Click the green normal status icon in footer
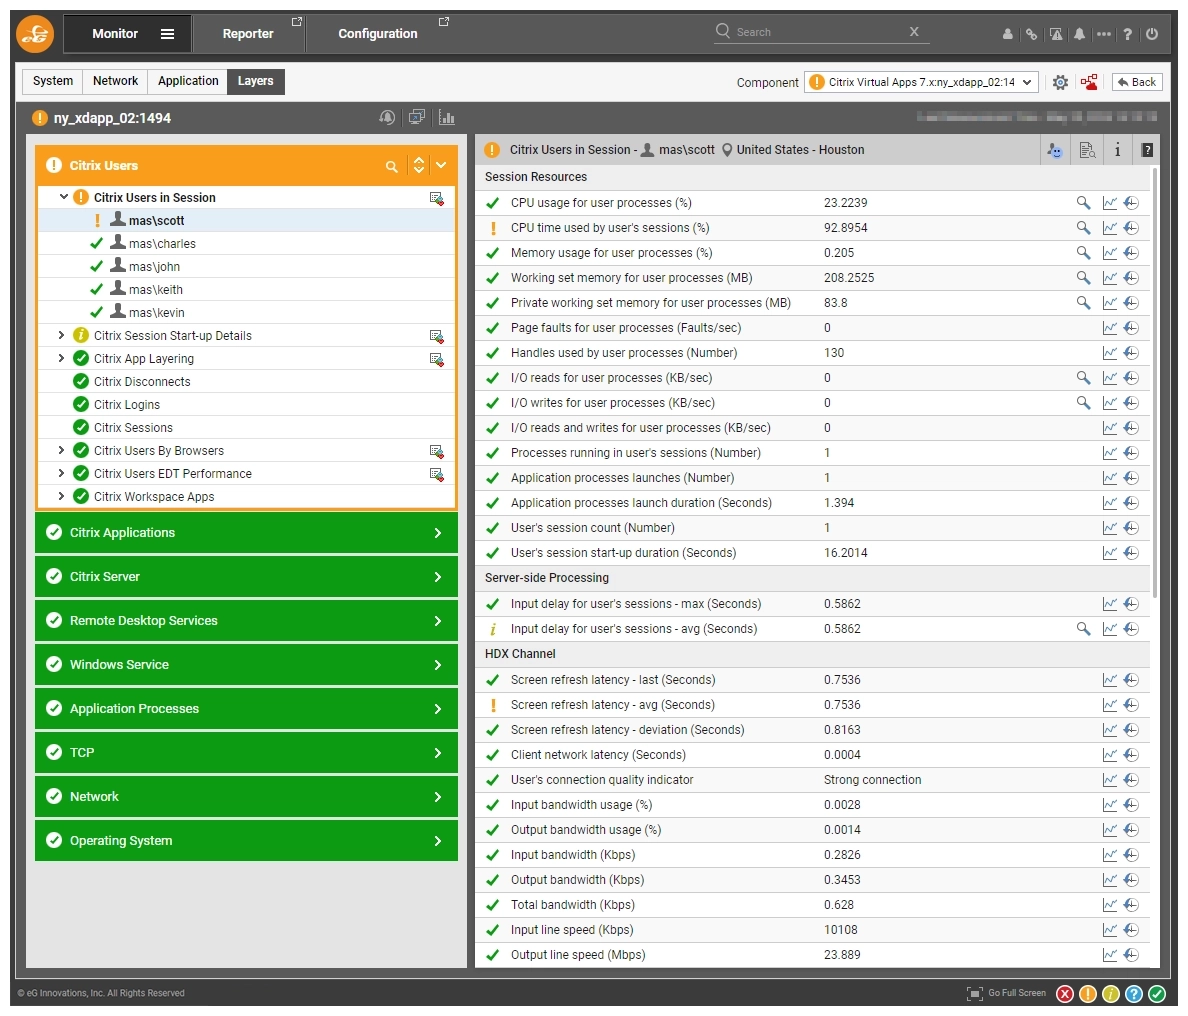 tap(1157, 994)
